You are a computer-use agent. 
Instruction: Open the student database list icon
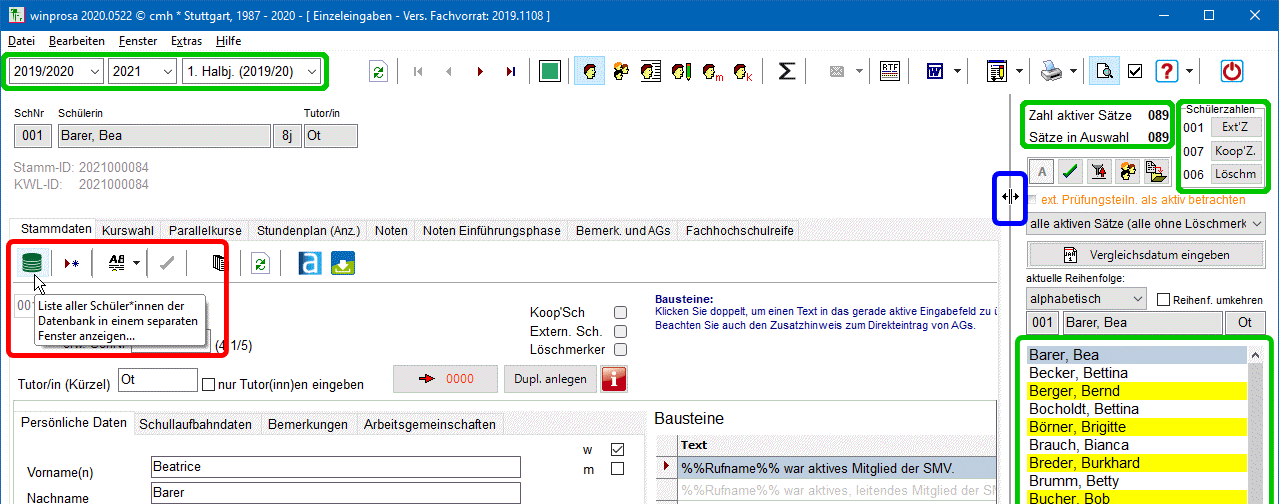[32, 263]
